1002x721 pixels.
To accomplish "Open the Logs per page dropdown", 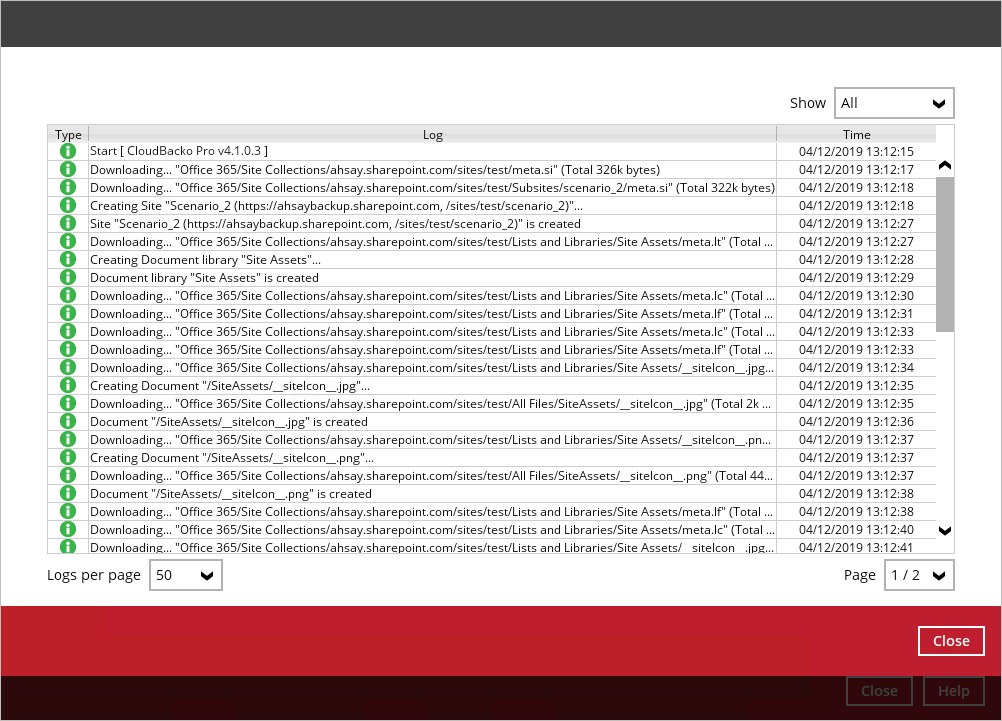I will 185,575.
